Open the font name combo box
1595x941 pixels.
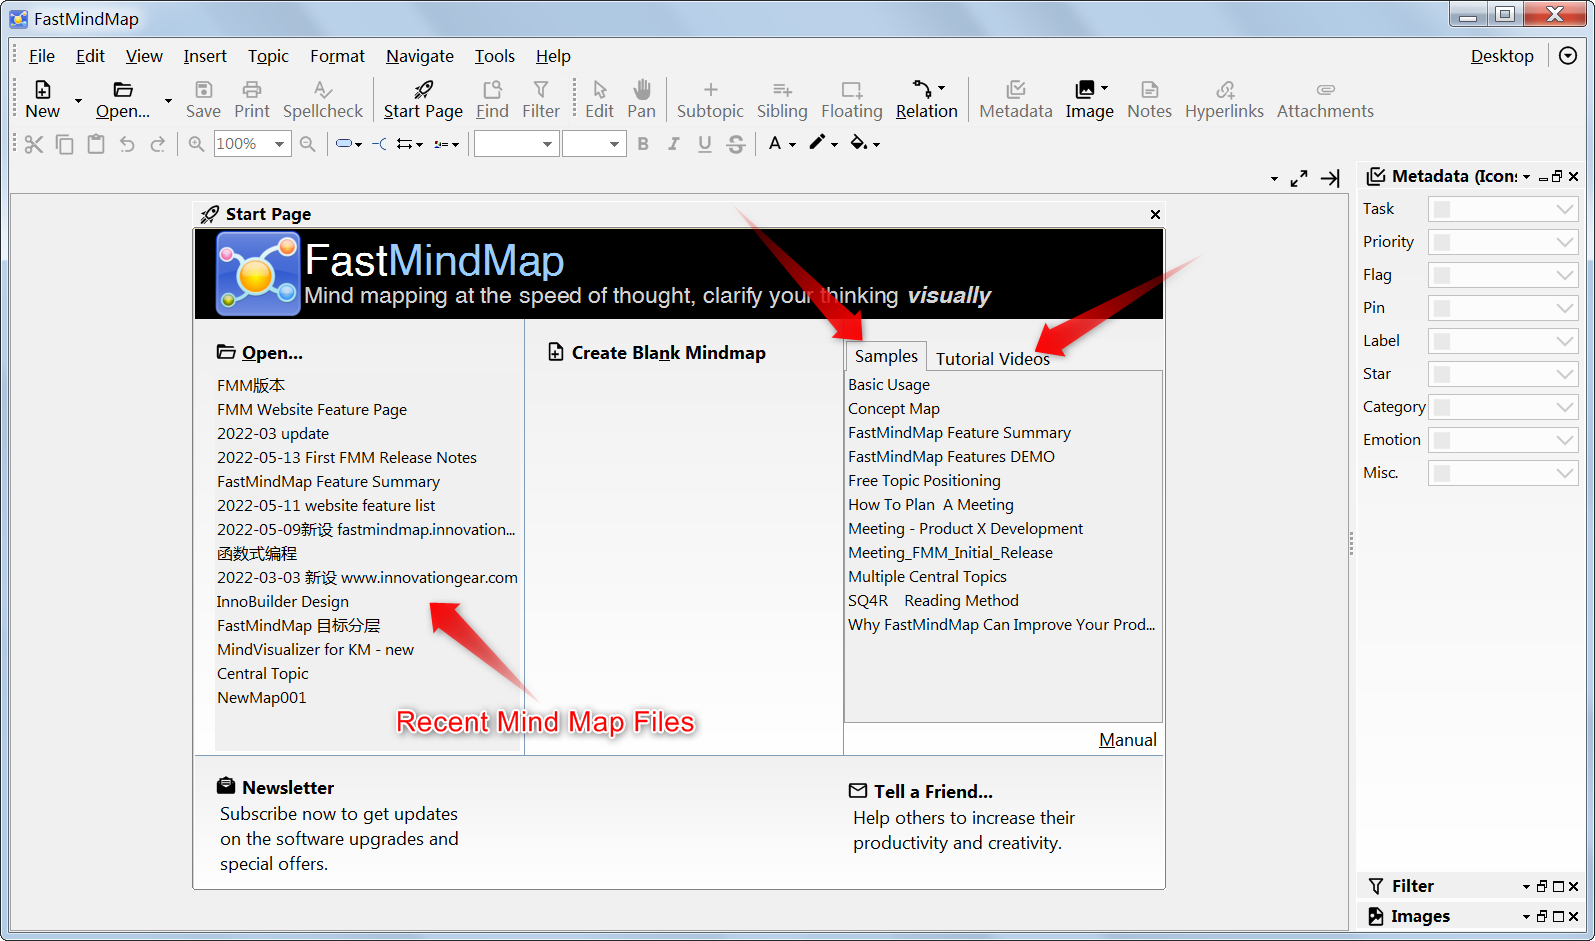(516, 144)
